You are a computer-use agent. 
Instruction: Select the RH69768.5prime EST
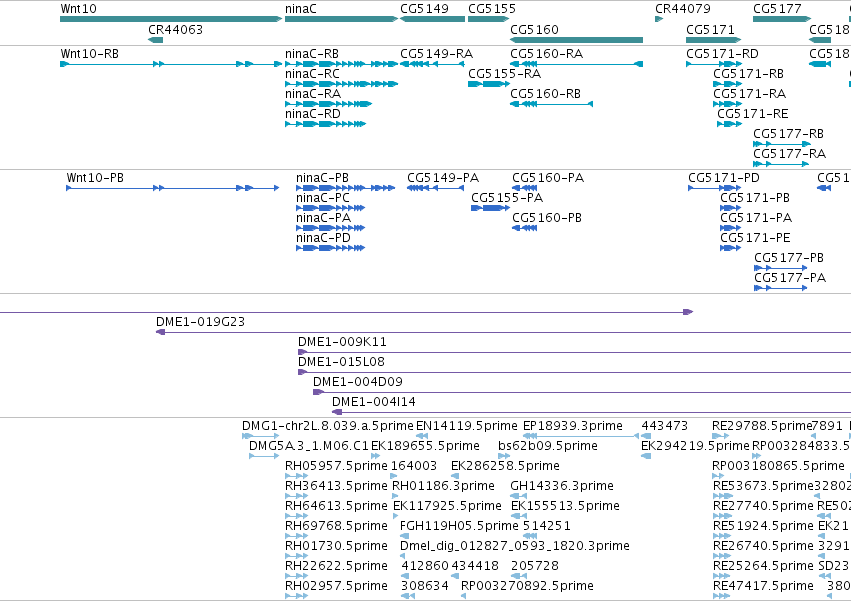296,536
